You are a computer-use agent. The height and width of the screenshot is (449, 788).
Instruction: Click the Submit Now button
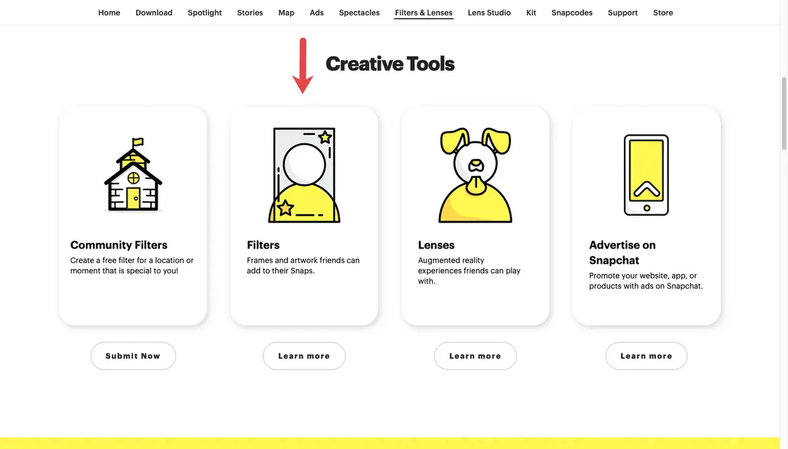point(133,356)
